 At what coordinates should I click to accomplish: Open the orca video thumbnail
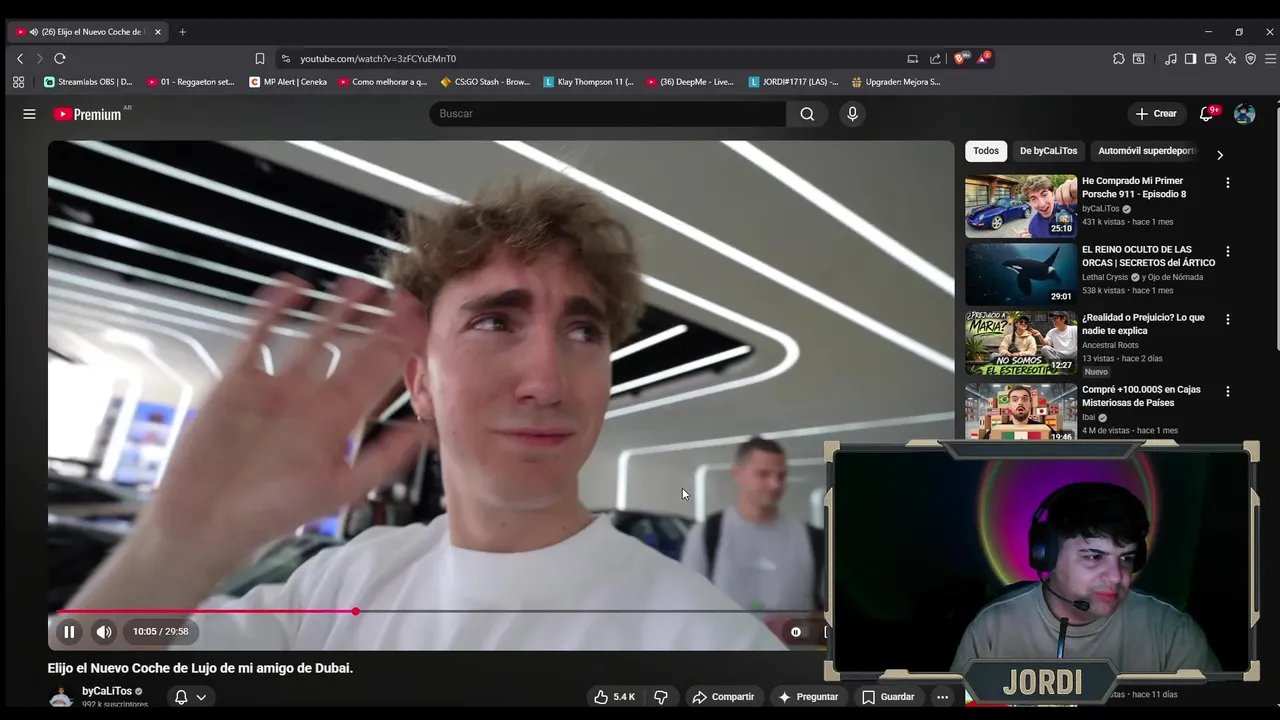[1020, 274]
